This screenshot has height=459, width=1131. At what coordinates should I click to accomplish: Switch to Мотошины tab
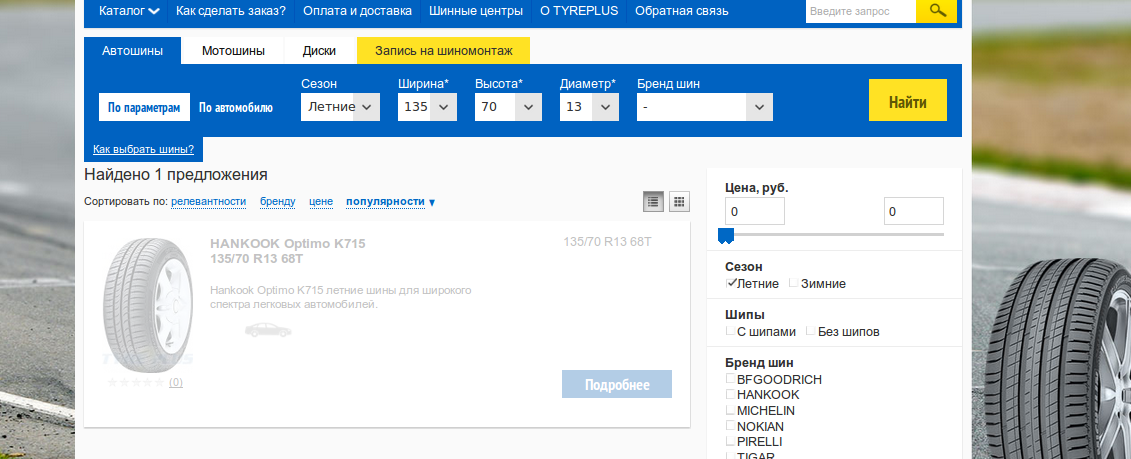tap(233, 51)
